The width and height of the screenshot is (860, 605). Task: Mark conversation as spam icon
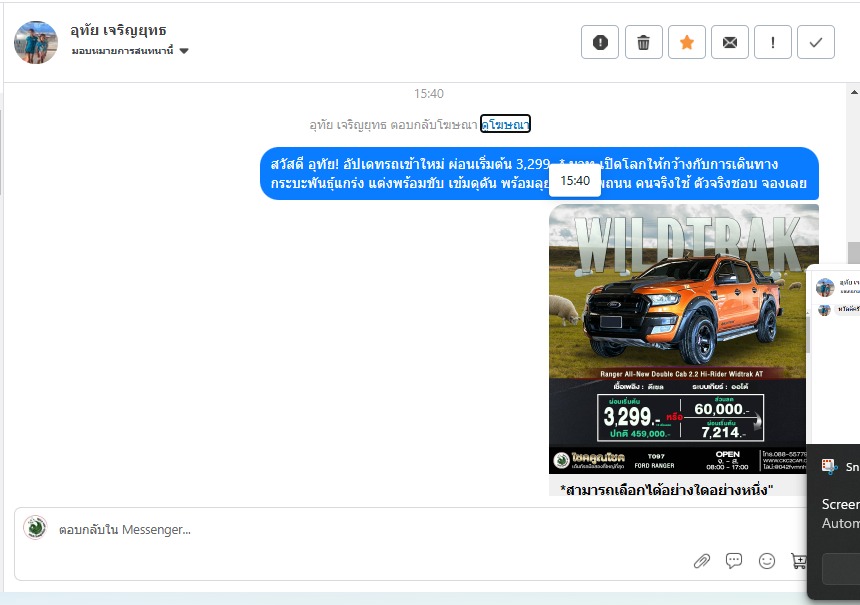(x=600, y=42)
